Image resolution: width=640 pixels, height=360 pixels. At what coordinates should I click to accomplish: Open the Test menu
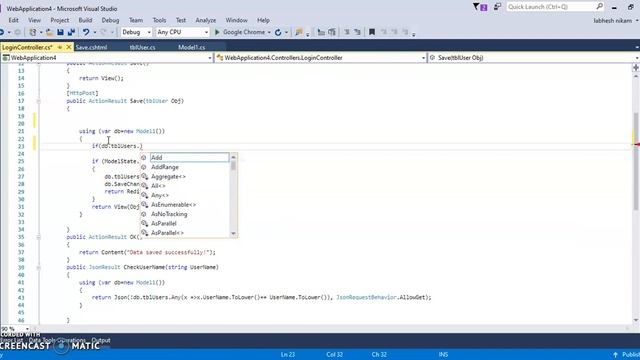click(181, 20)
